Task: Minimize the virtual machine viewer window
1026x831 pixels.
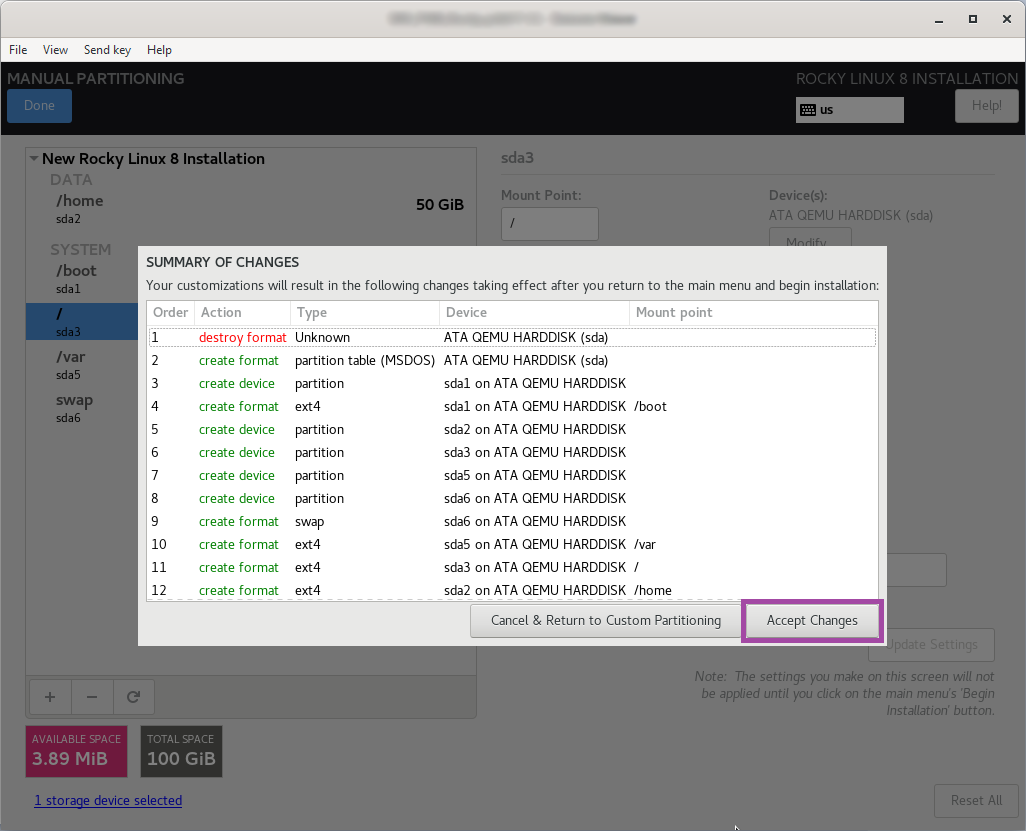Action: click(939, 20)
